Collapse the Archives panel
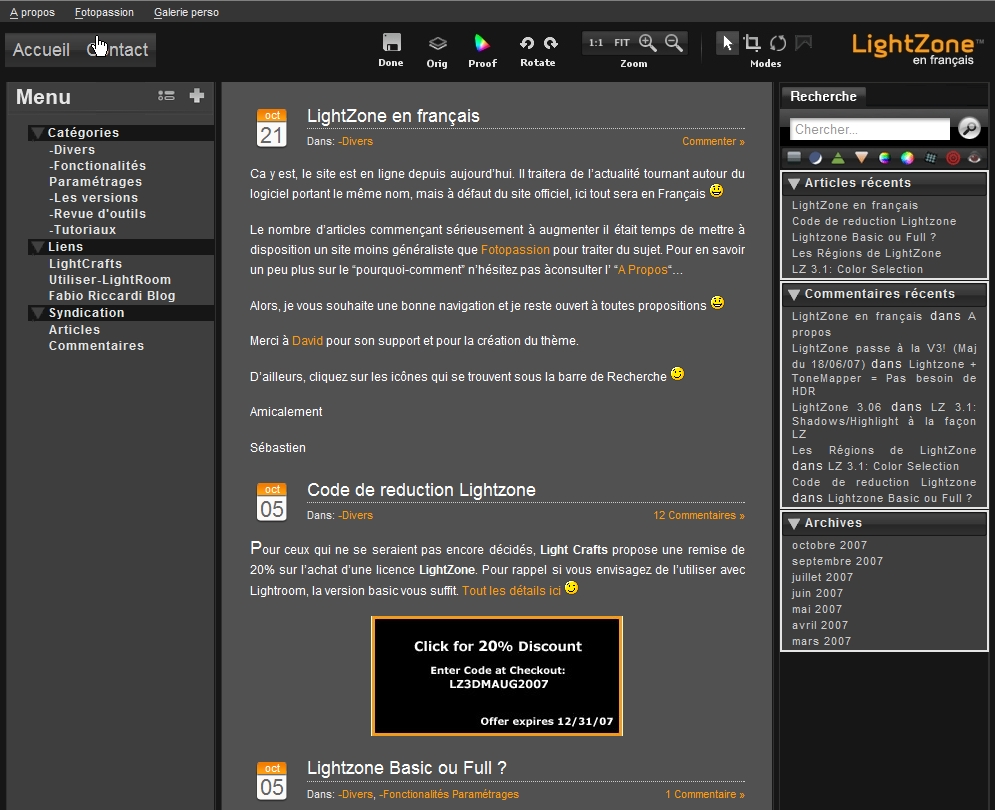The height and width of the screenshot is (810, 995). 793,524
